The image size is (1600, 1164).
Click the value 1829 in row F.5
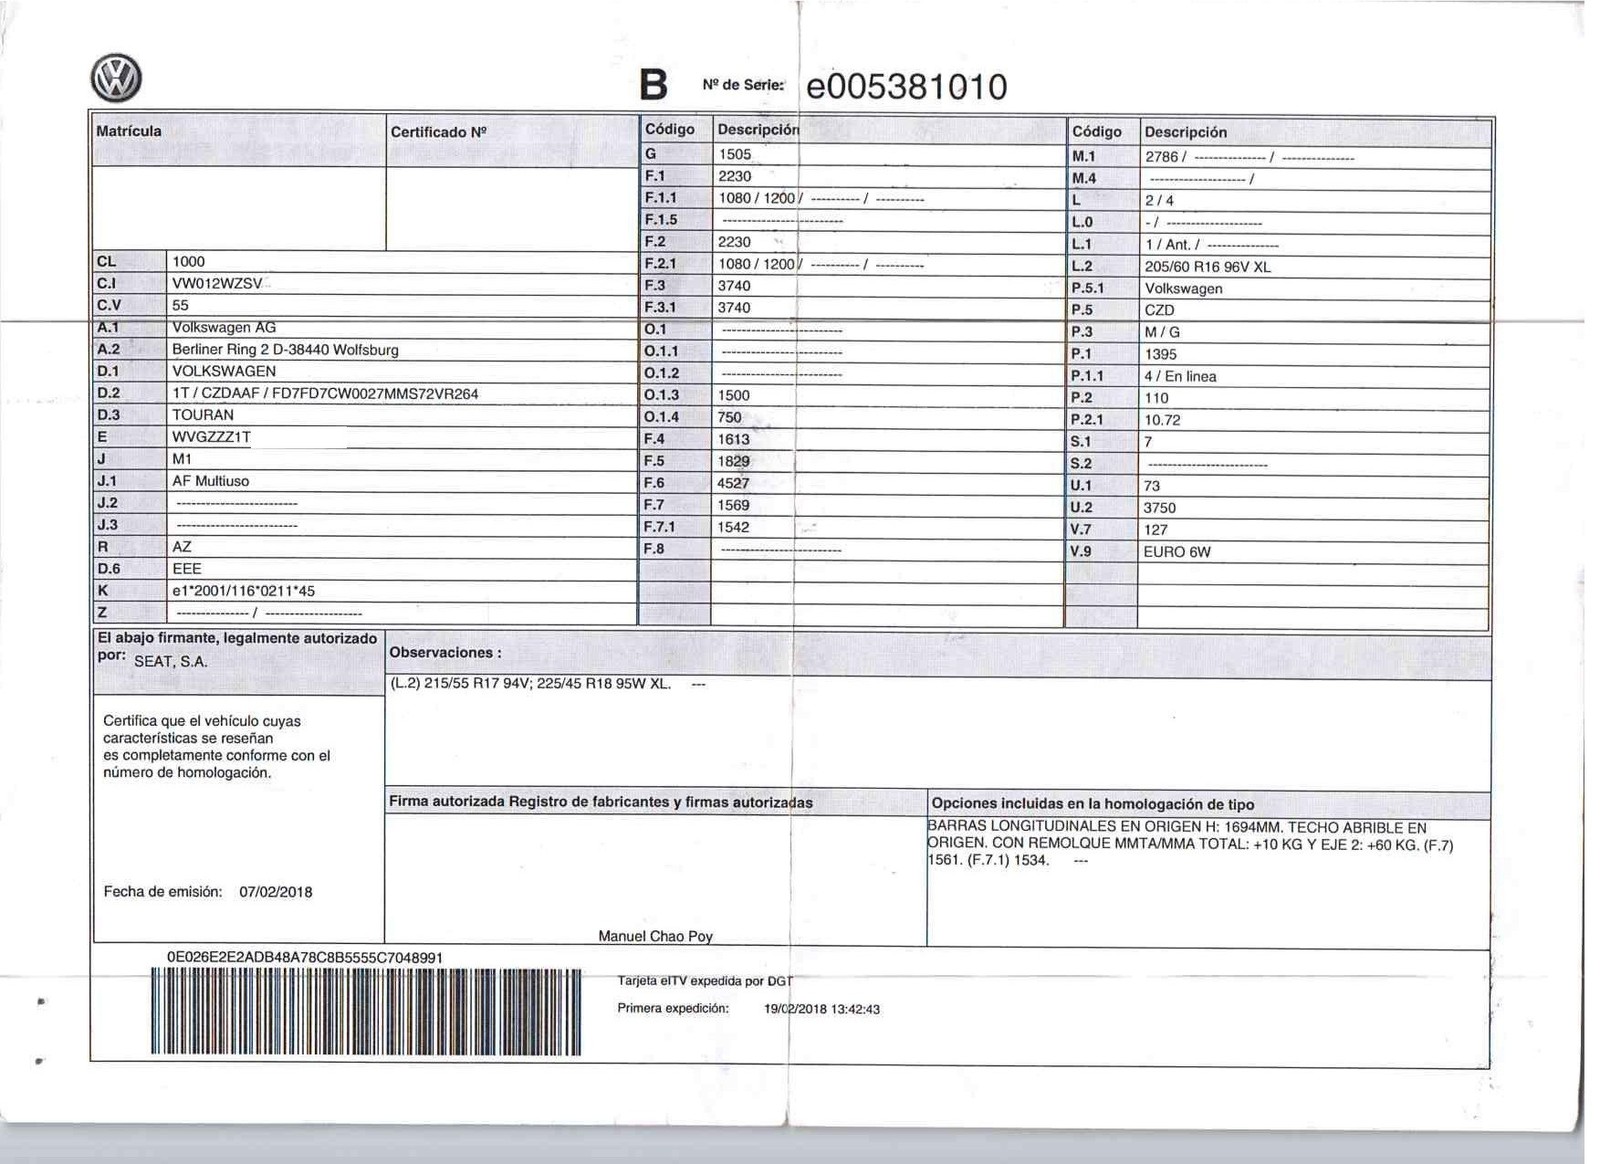(x=734, y=461)
